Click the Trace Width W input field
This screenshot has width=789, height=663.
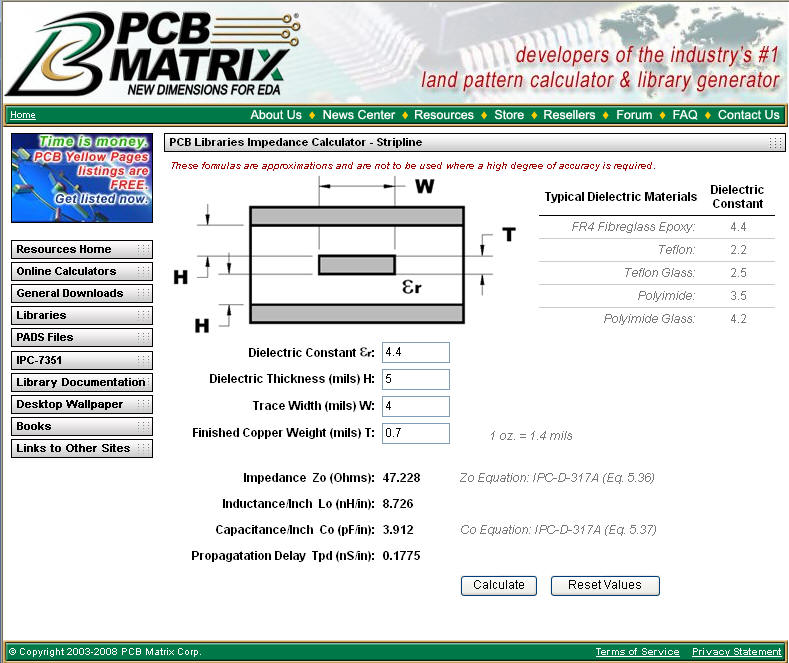(x=416, y=406)
